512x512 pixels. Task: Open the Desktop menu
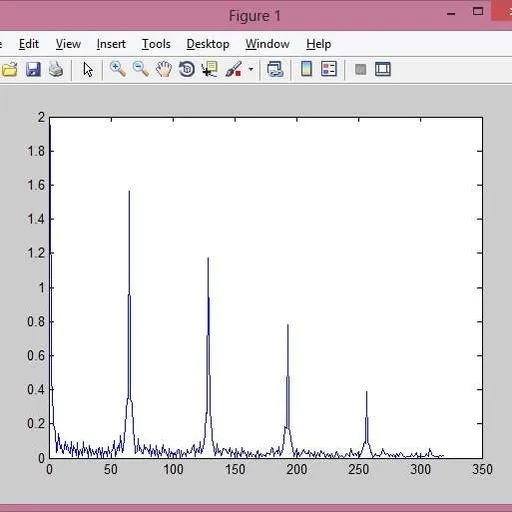point(208,44)
